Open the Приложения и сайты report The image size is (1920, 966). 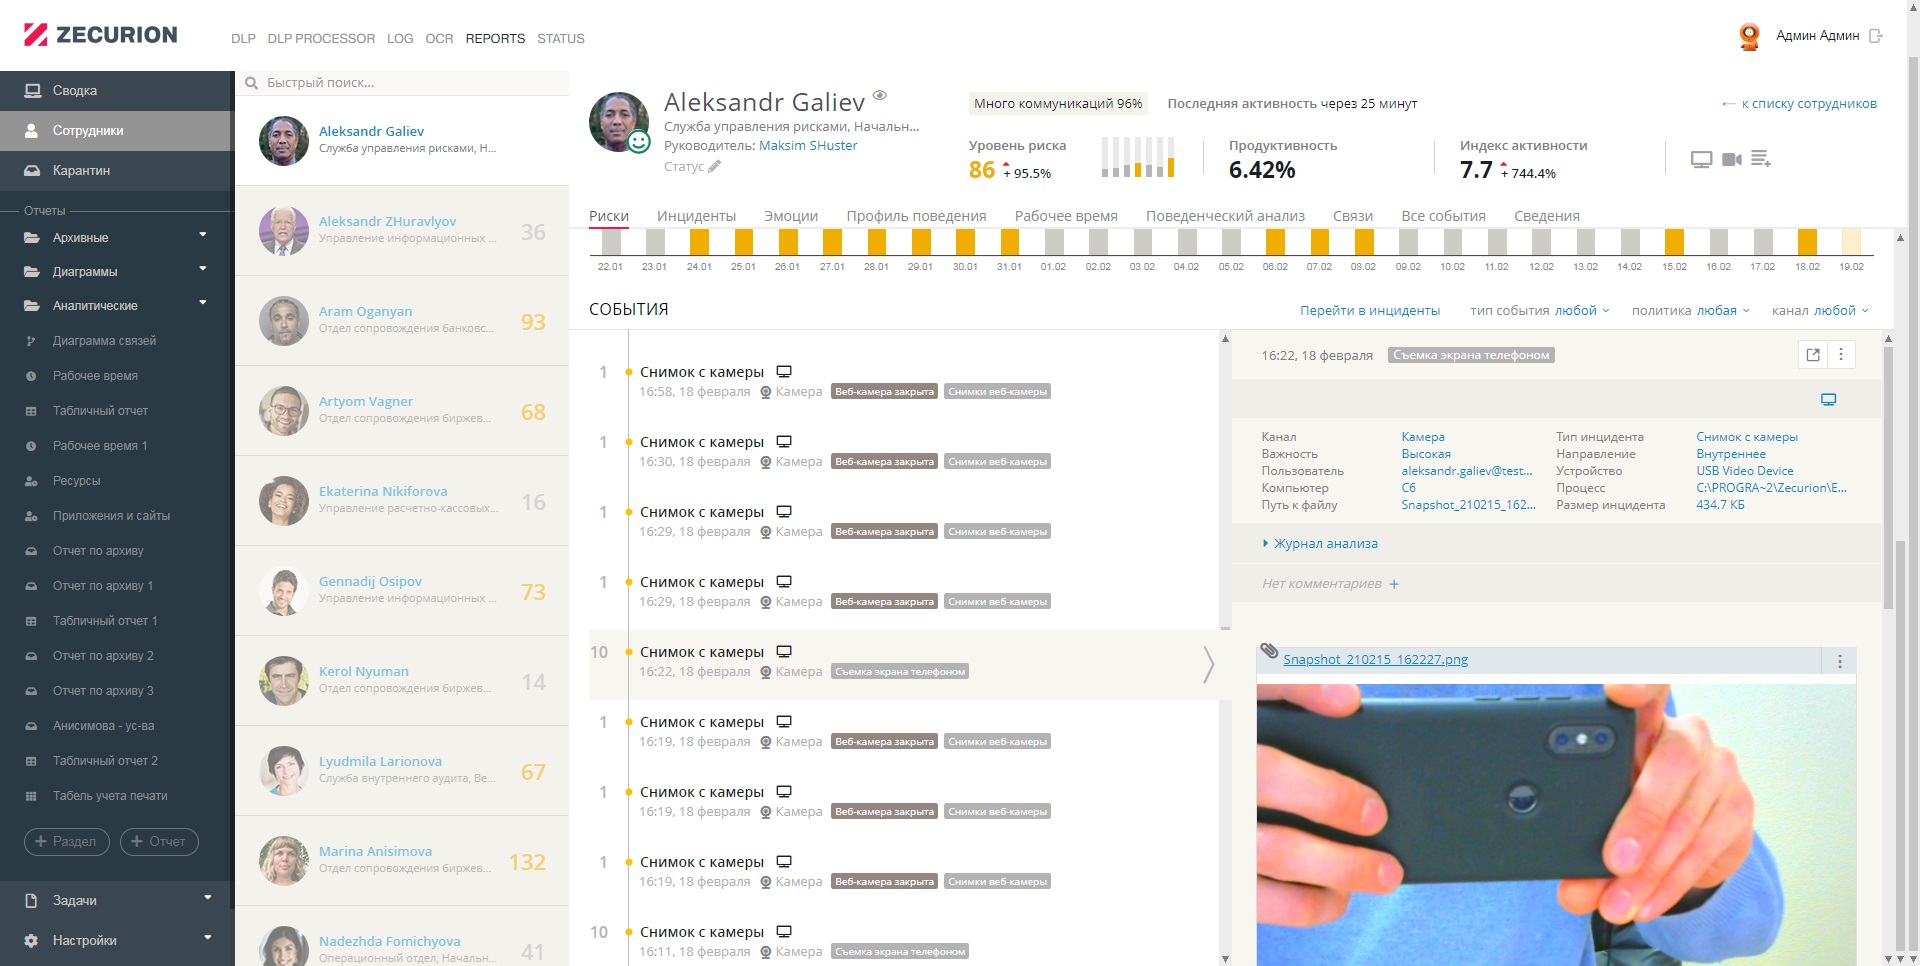click(111, 516)
